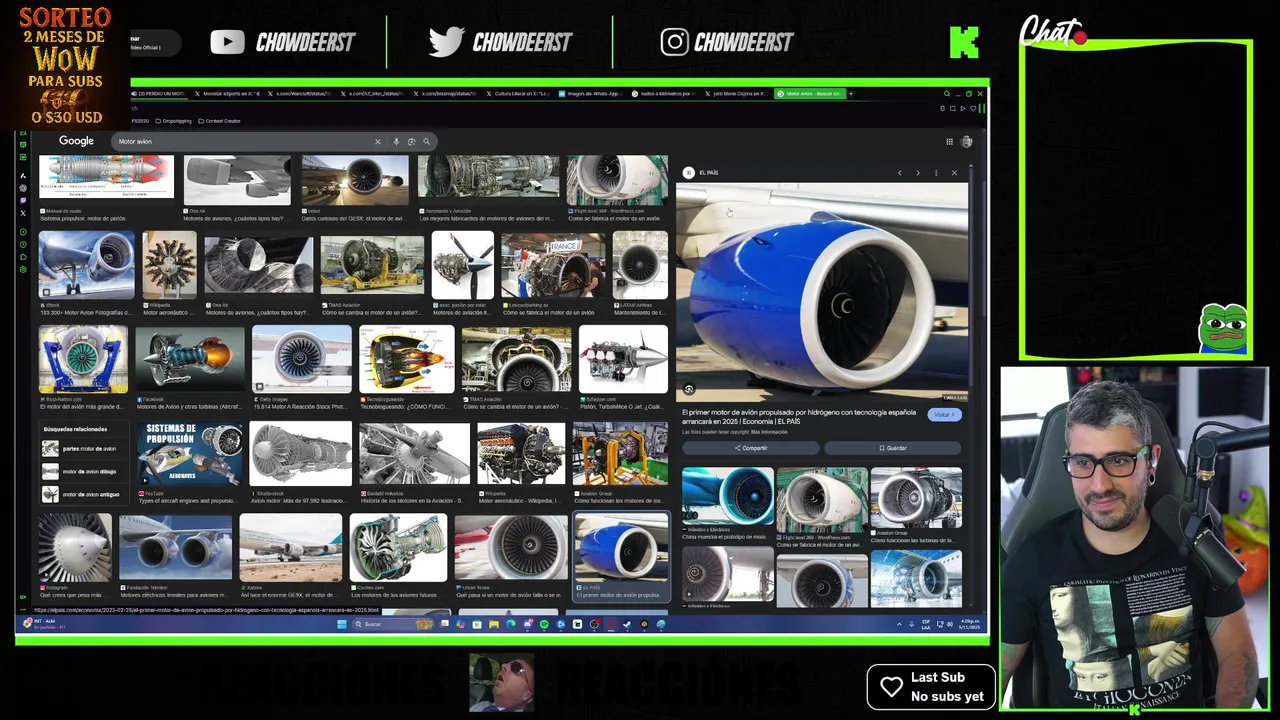Click the Windows Start button on taskbar

pyautogui.click(x=341, y=624)
